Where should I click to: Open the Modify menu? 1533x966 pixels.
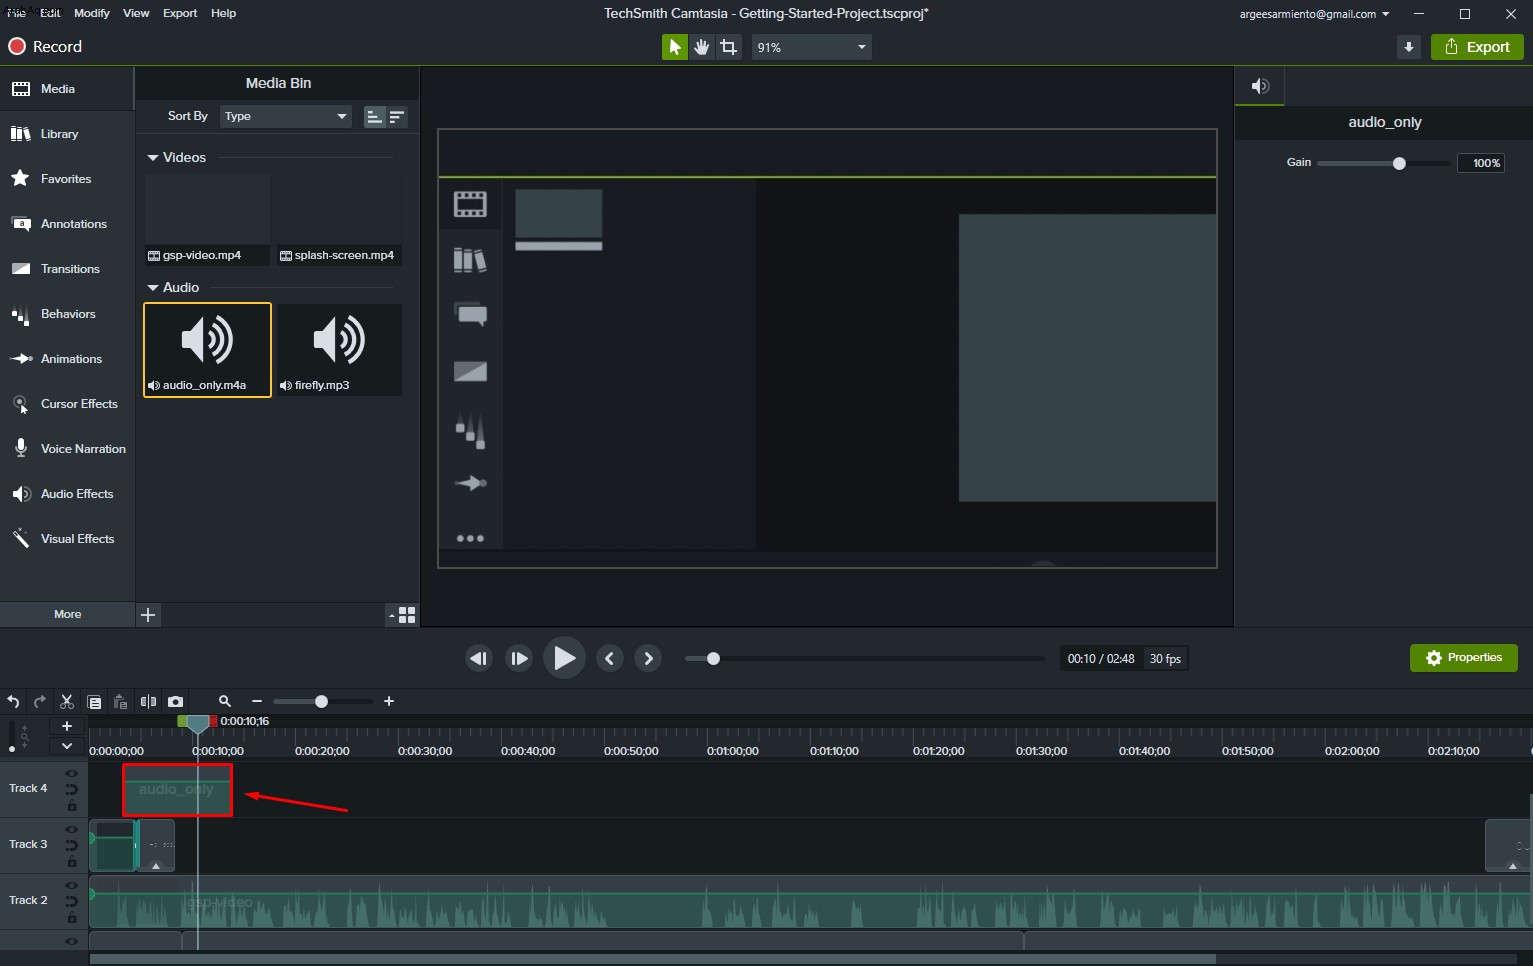pos(92,13)
